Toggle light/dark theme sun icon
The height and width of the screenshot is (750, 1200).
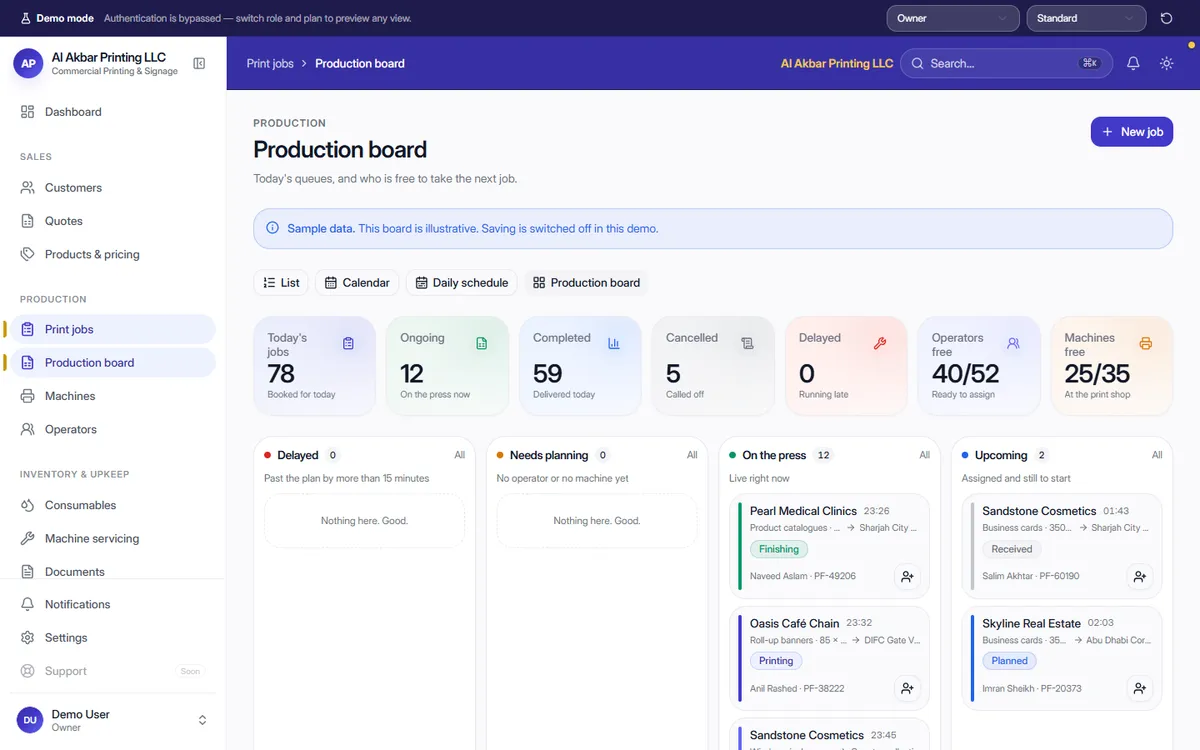click(1166, 63)
